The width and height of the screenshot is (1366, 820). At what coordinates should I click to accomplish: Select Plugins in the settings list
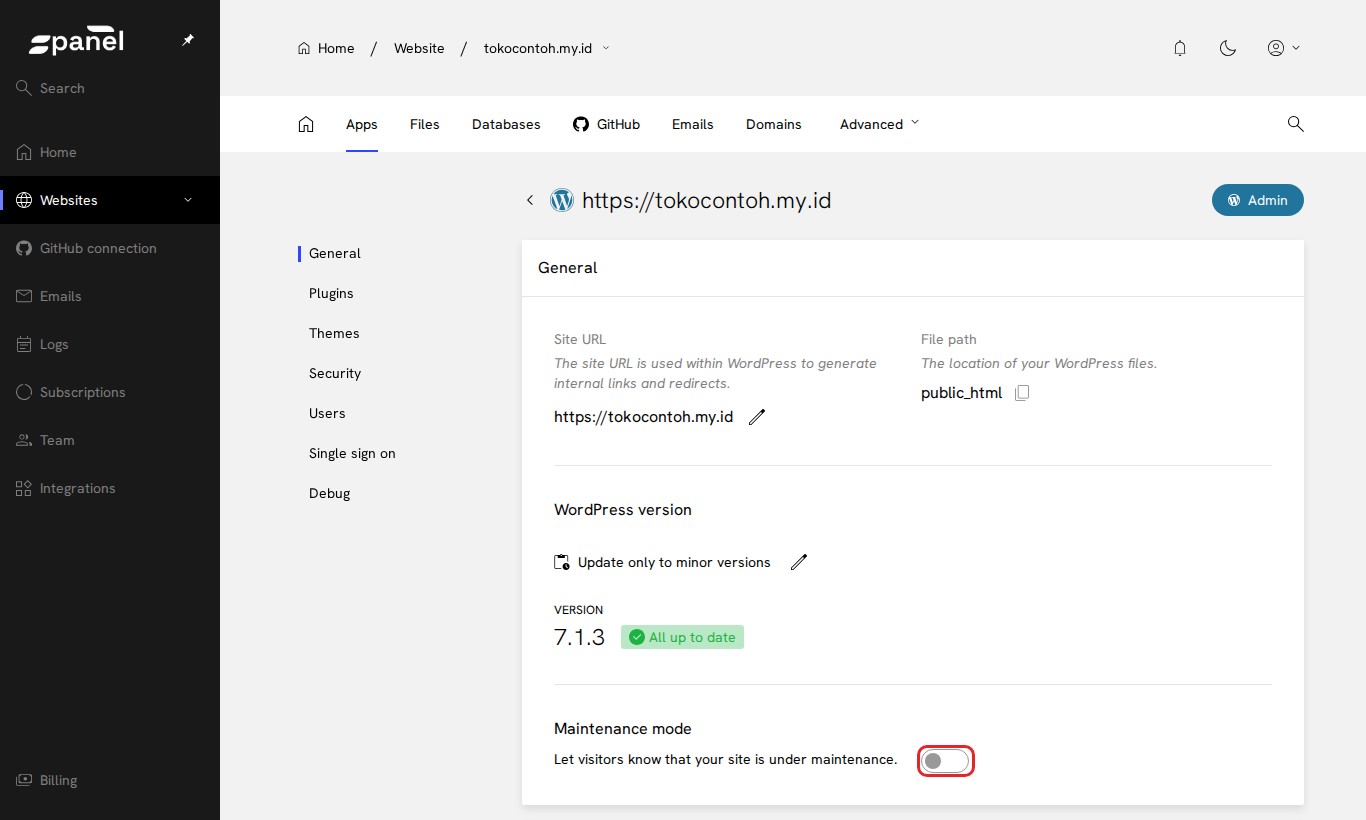point(331,293)
